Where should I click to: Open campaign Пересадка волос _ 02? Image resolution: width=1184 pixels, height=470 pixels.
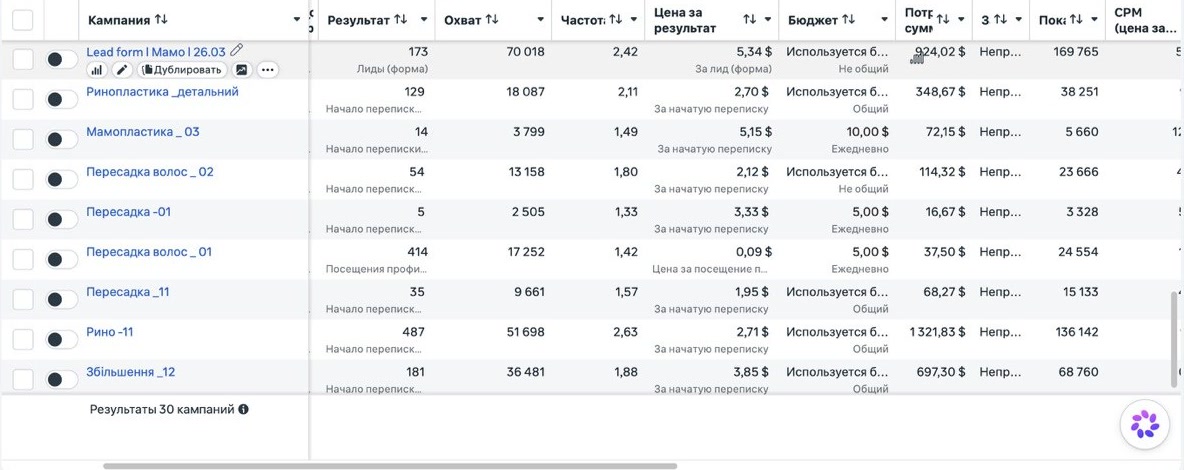pos(150,172)
